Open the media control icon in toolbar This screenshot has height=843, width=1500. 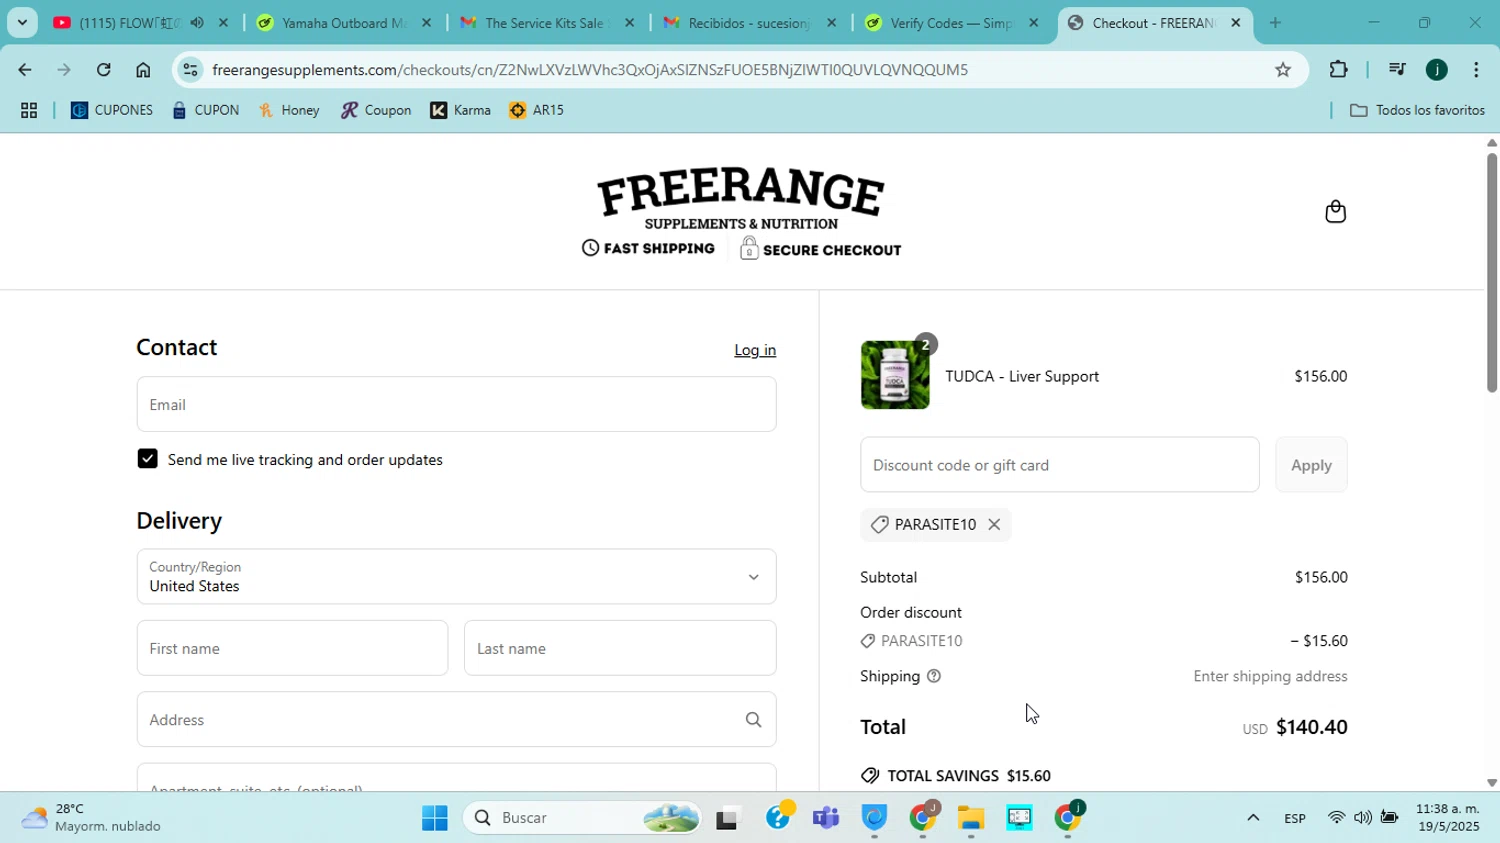coord(1397,70)
